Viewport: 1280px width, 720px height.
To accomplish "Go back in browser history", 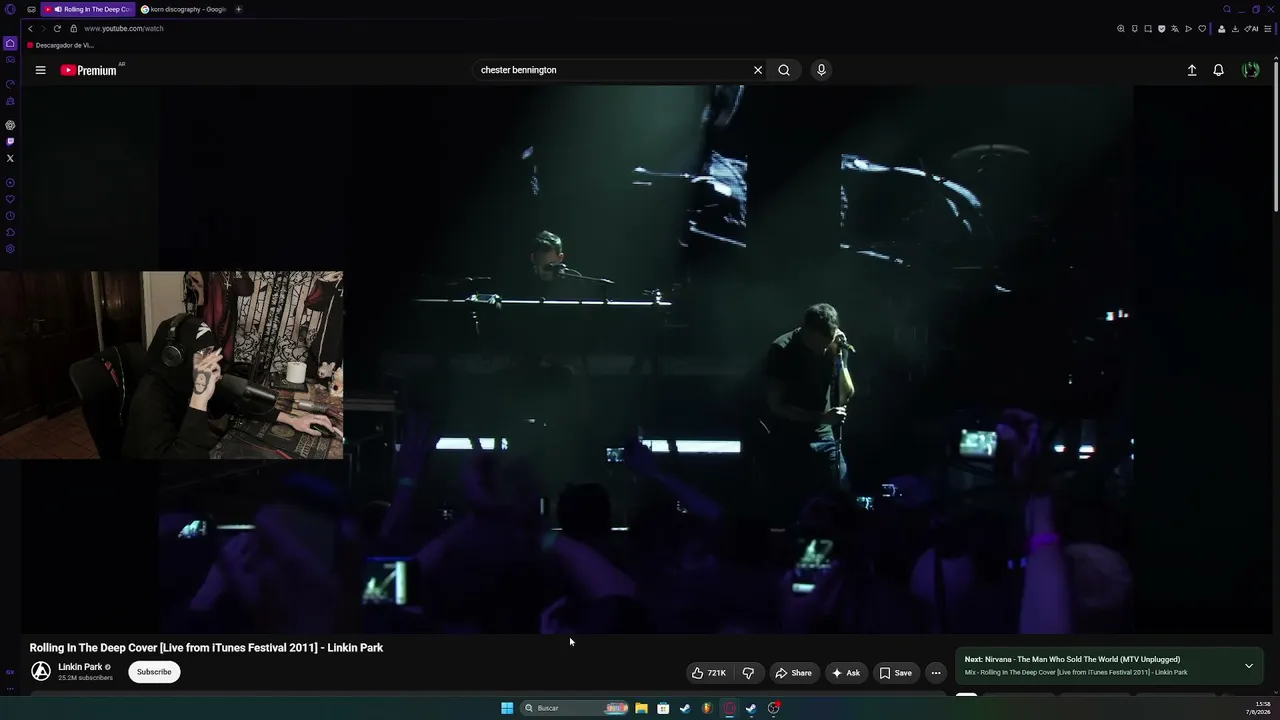I will click(x=30, y=28).
